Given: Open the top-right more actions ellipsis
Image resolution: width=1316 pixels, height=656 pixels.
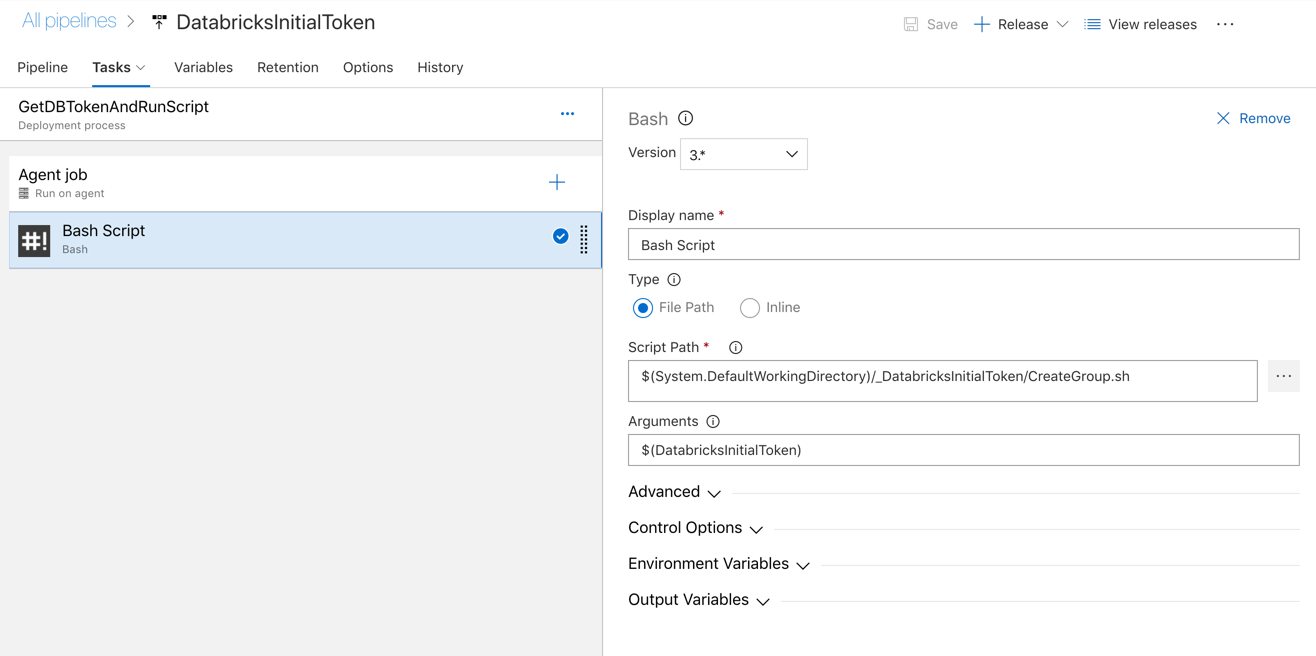Looking at the screenshot, I should 1225,24.
